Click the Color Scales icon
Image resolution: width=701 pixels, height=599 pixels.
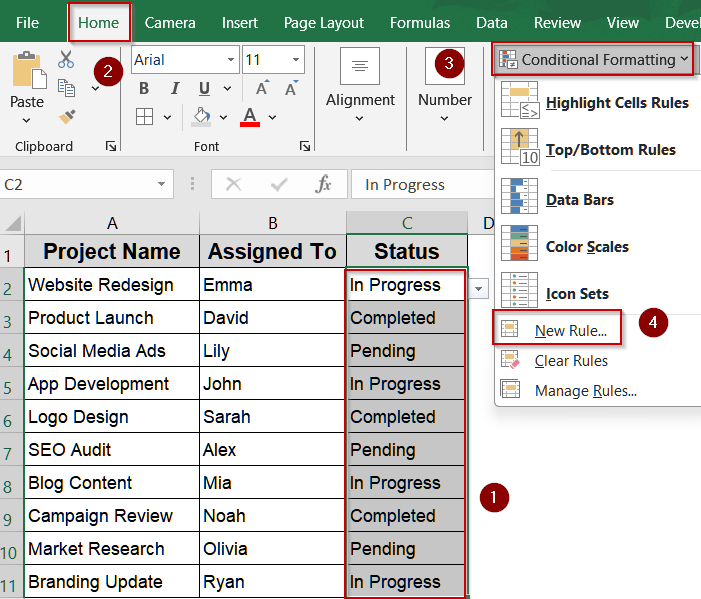(x=519, y=243)
